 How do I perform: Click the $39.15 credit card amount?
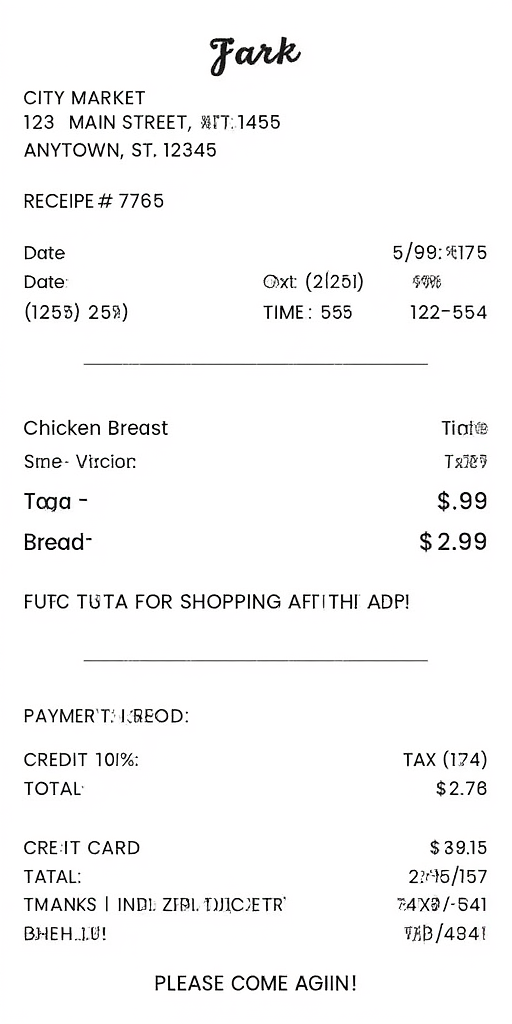coord(458,848)
